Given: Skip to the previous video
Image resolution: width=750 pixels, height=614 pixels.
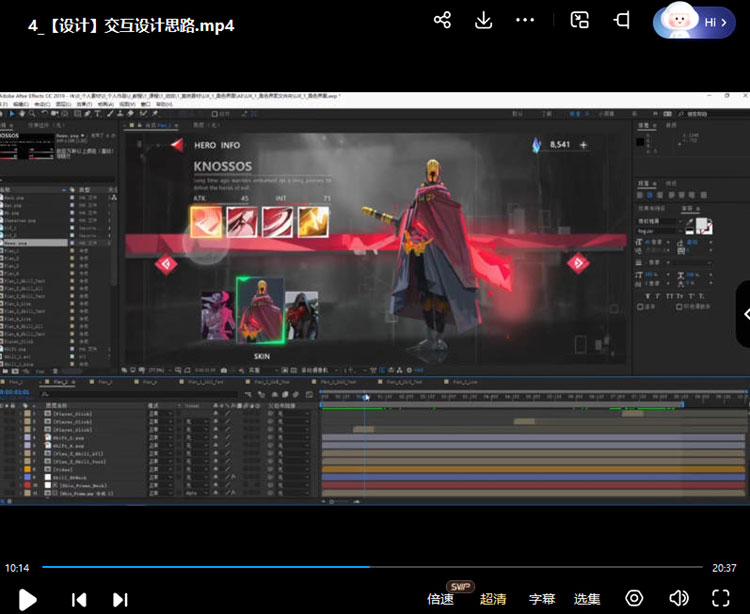Looking at the screenshot, I should pyautogui.click(x=79, y=599).
